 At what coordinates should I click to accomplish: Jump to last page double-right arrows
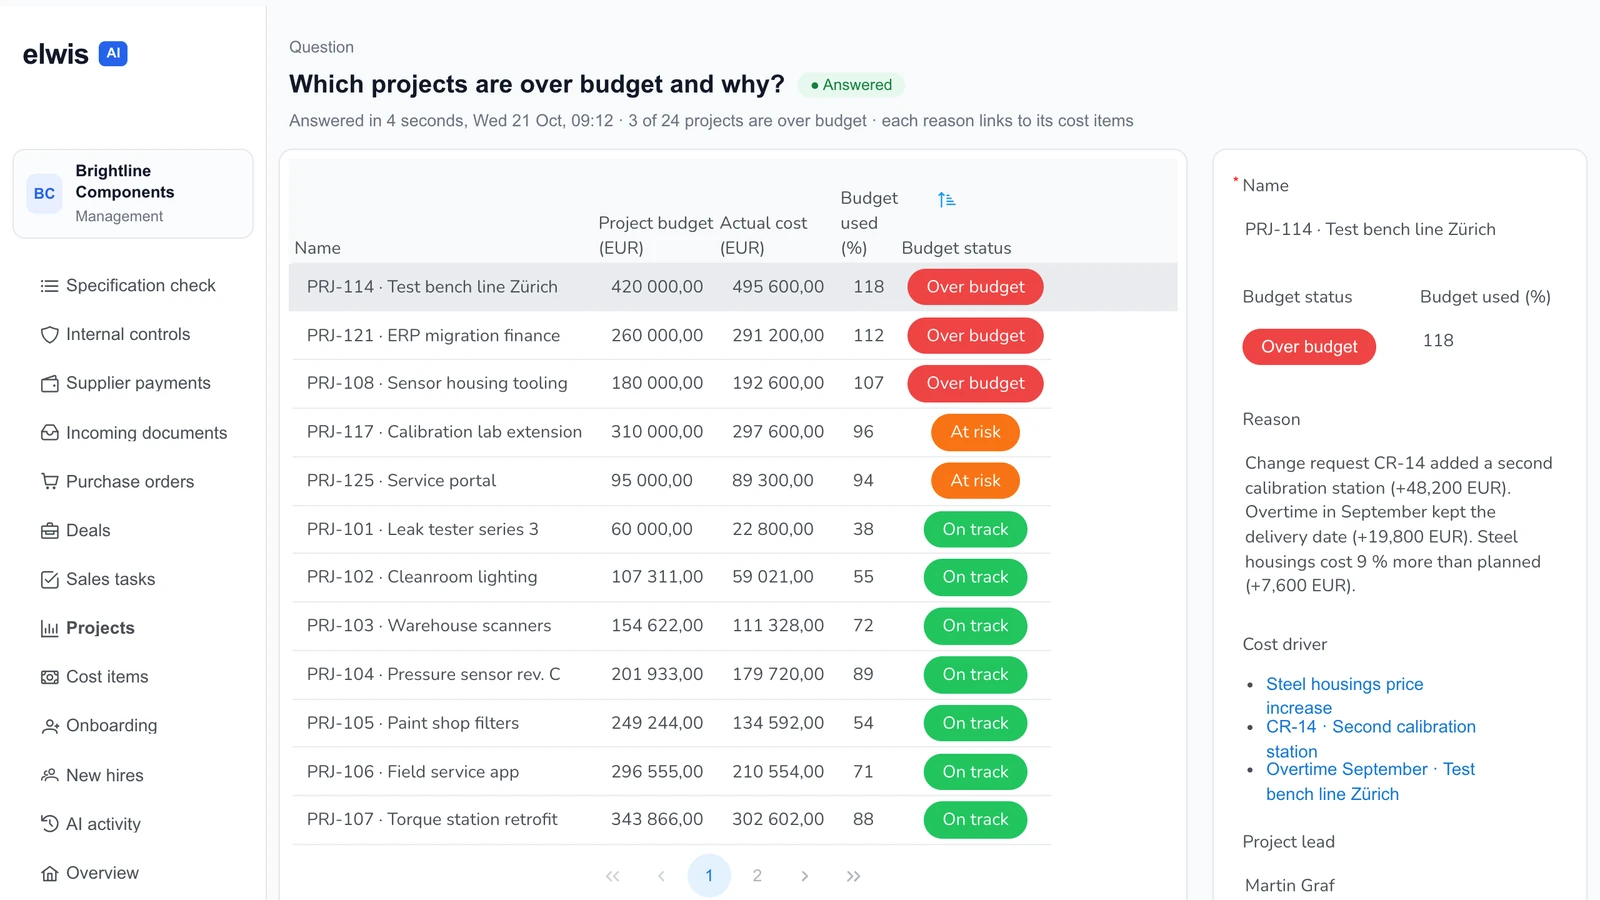point(853,876)
